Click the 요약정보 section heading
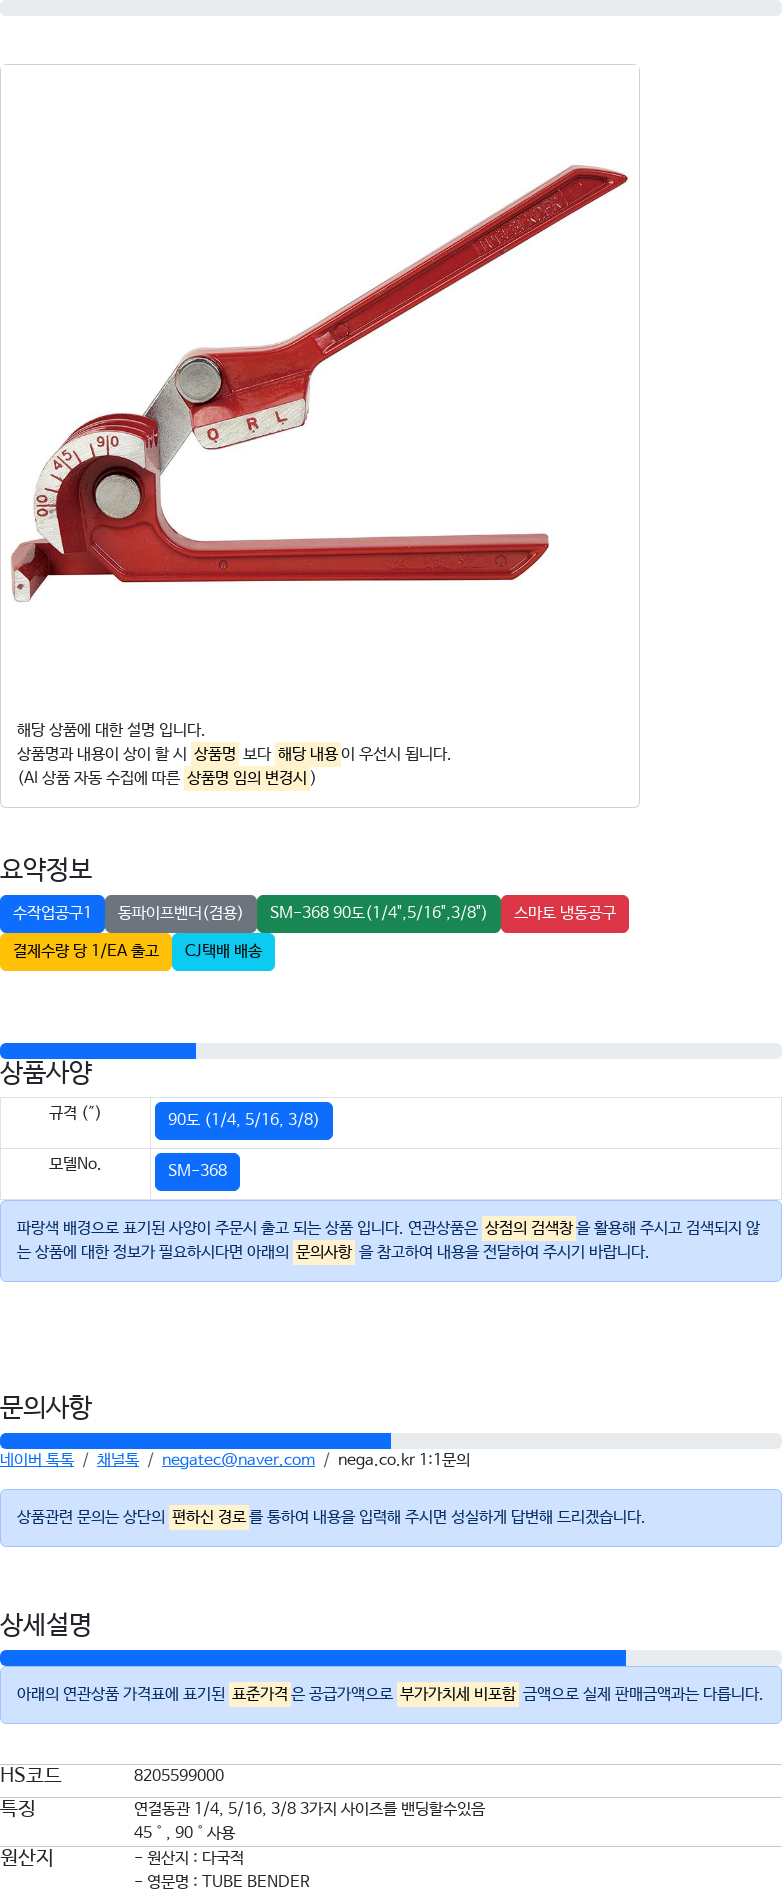Viewport: 782px width, 1895px height. click(46, 869)
